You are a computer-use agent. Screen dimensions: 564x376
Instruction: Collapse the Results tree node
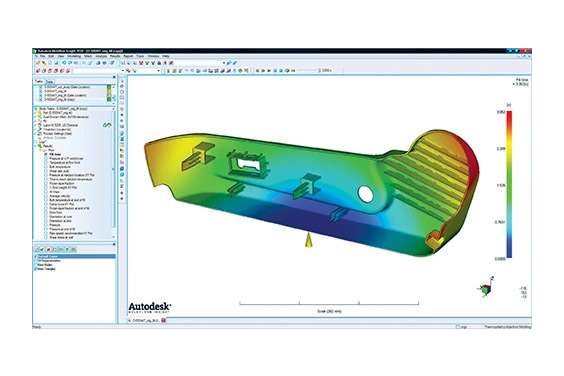36,146
